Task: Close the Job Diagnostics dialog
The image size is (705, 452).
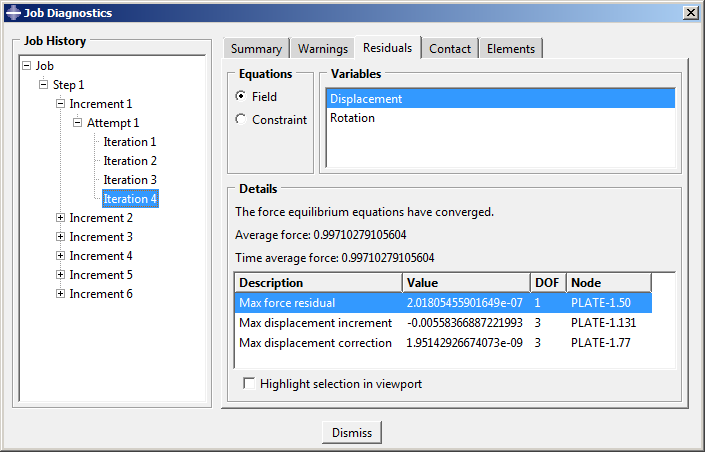Action: pos(689,12)
